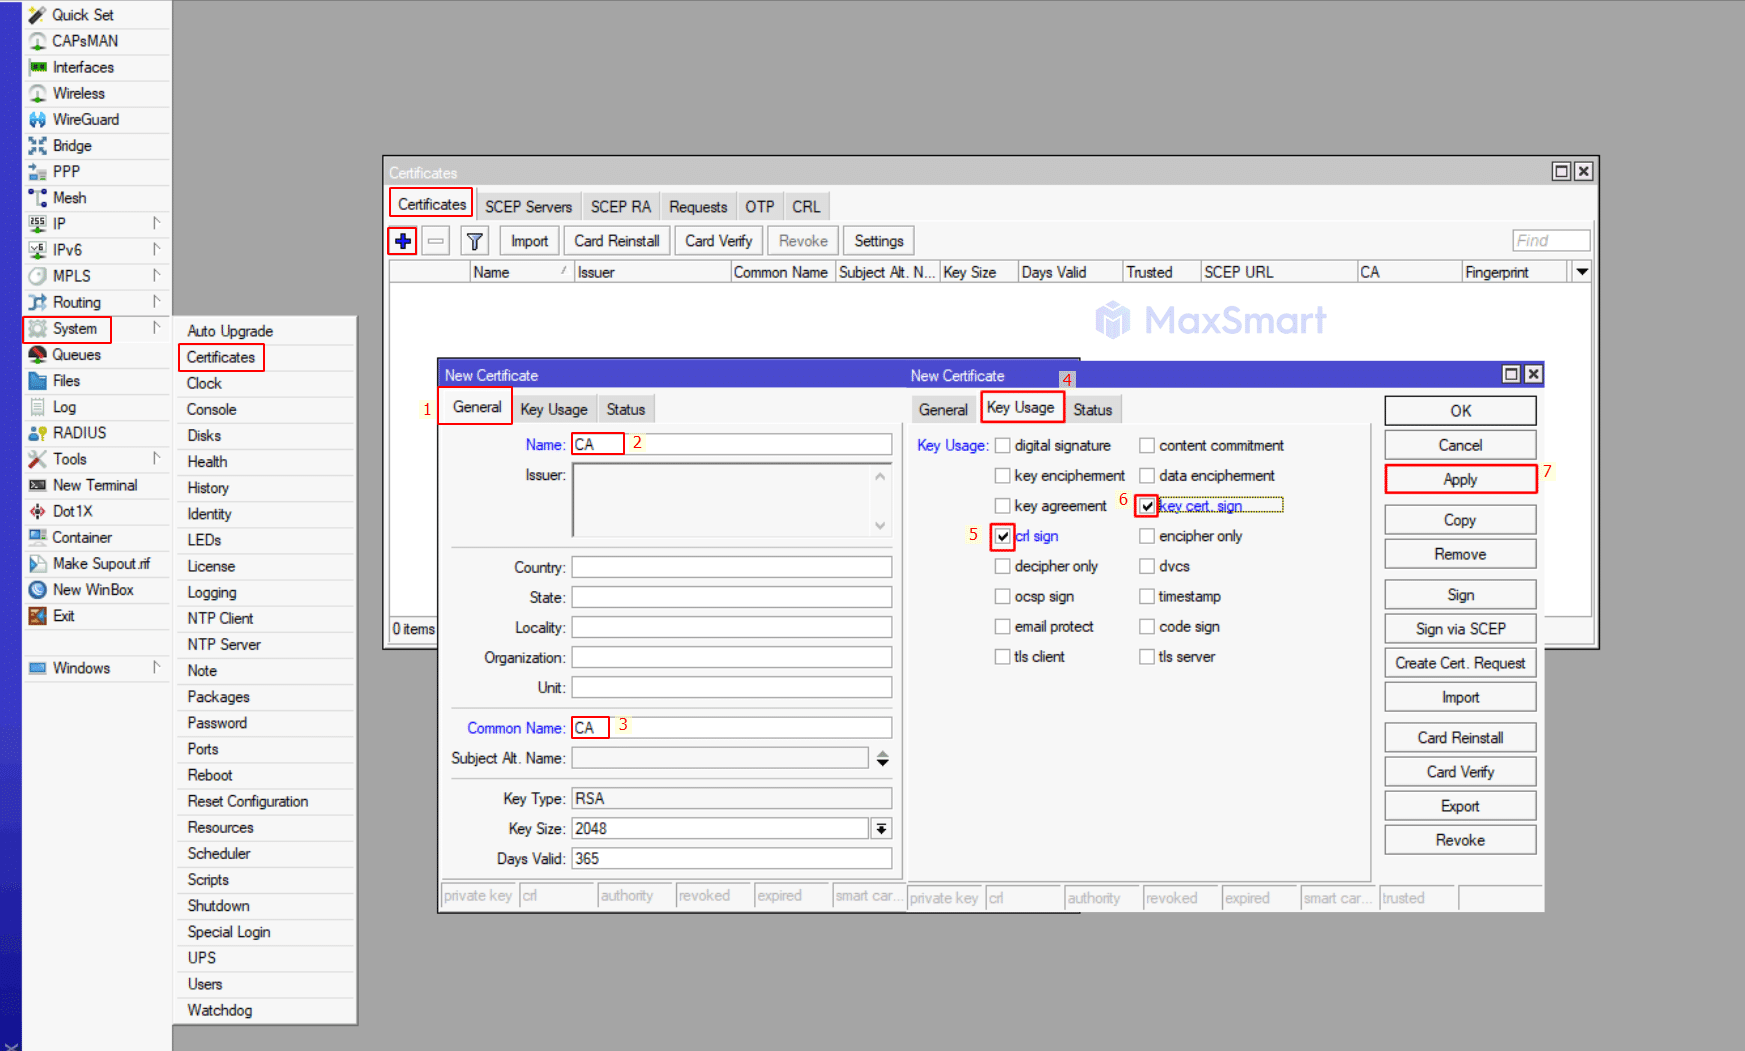This screenshot has height=1051, width=1745.
Task: Open the CRL tab
Action: coord(806,207)
